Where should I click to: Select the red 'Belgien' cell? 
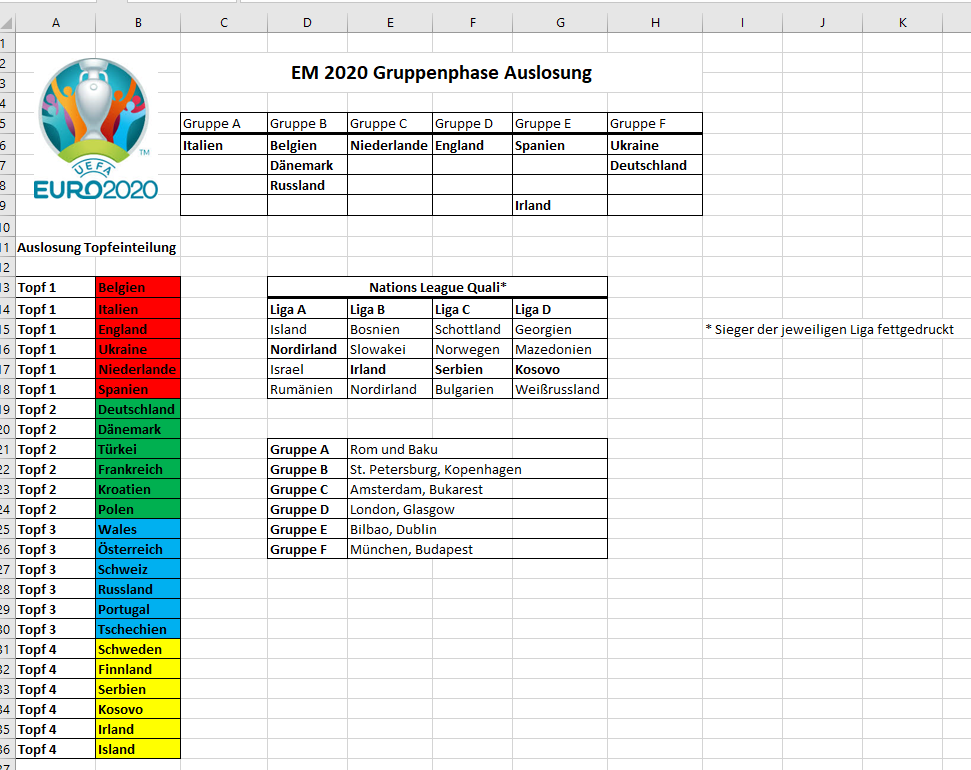pyautogui.click(x=138, y=287)
